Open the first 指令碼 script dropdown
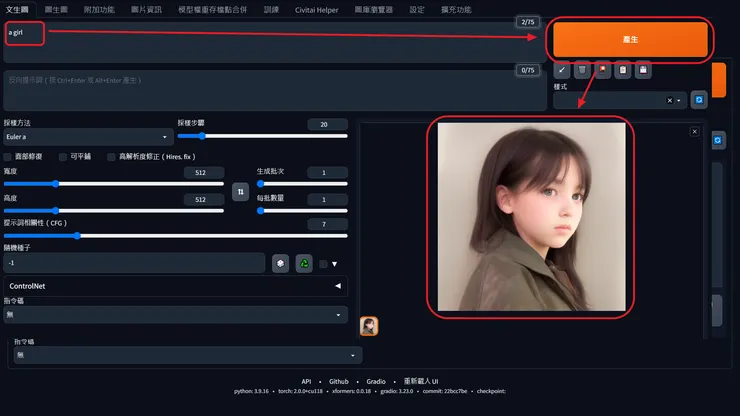This screenshot has width=740, height=416. tap(176, 315)
